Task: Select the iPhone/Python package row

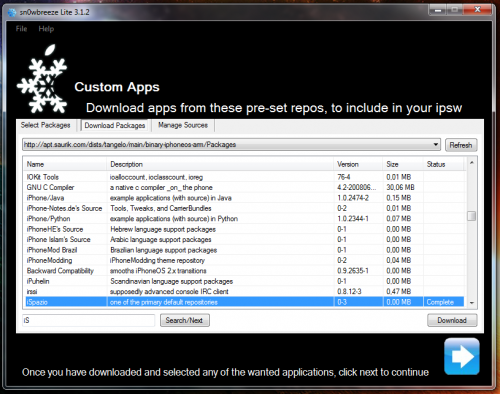Action: tap(245, 219)
